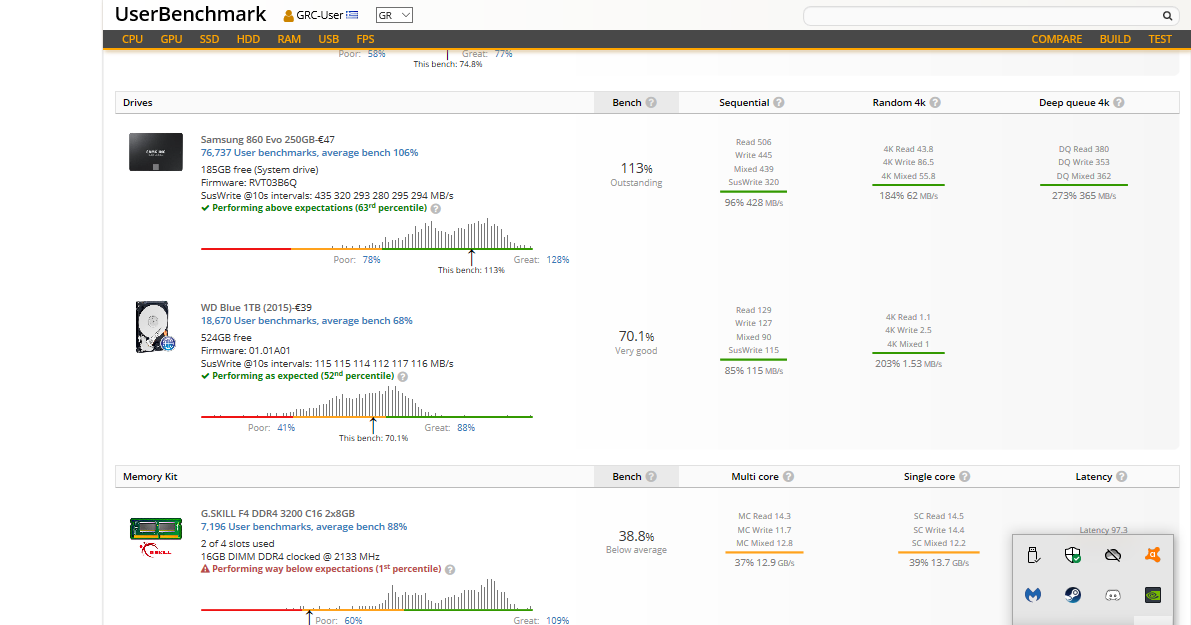The width and height of the screenshot is (1191, 625).
Task: Open the FPS menu
Action: 365,39
